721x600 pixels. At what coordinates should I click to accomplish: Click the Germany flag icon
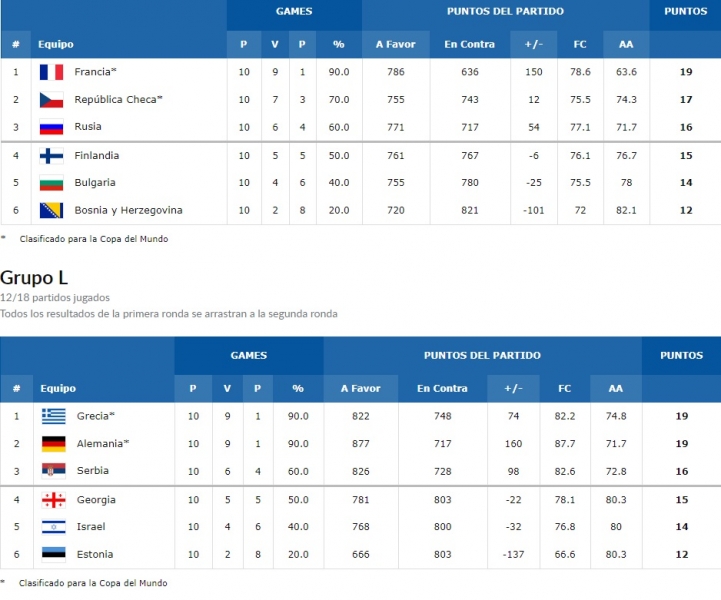(x=54, y=444)
